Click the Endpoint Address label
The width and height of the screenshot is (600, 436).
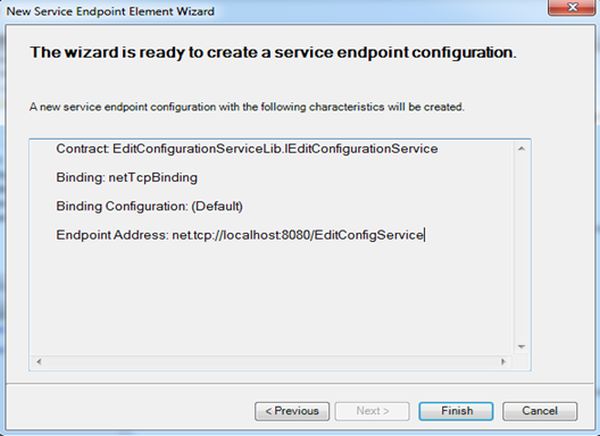pos(112,235)
